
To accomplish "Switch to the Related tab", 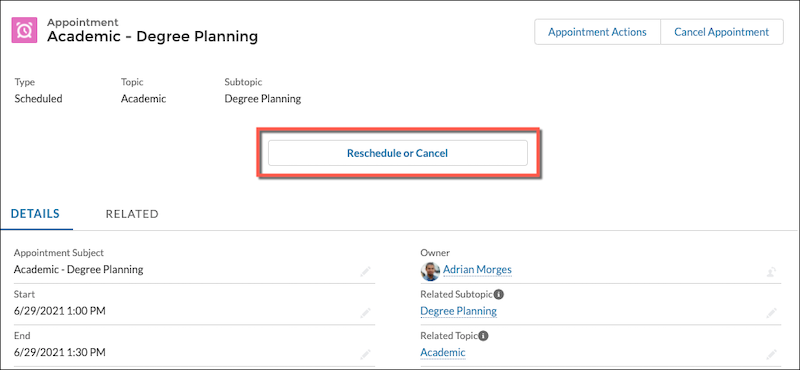I will point(132,214).
